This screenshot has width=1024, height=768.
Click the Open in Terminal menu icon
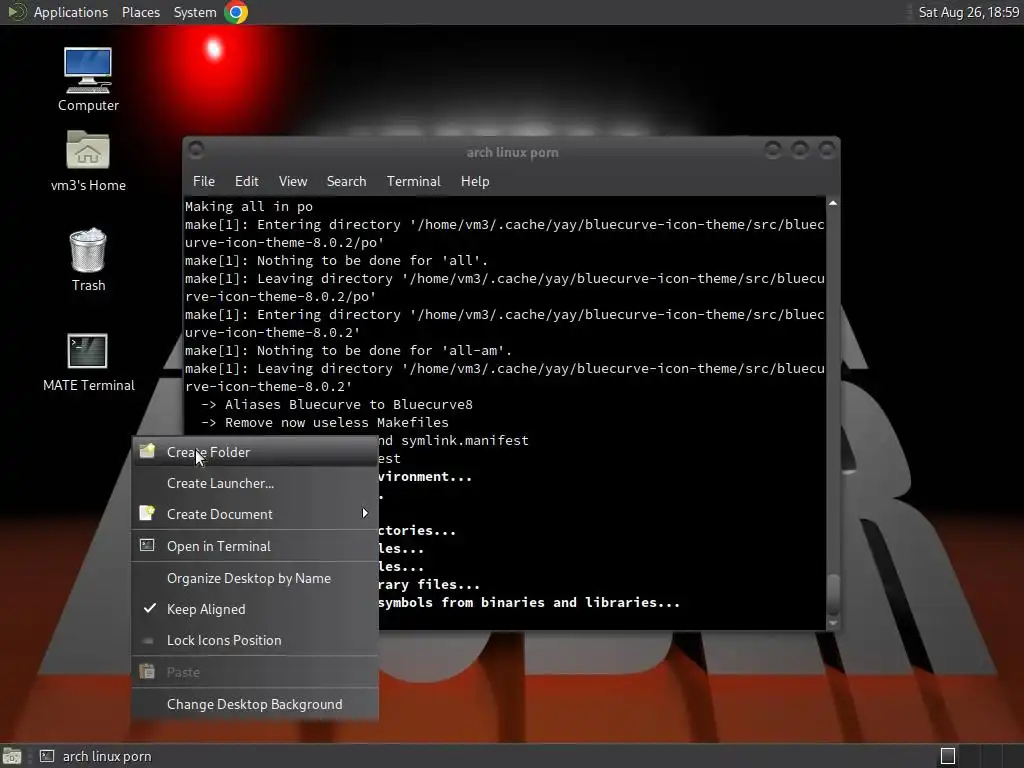point(148,545)
